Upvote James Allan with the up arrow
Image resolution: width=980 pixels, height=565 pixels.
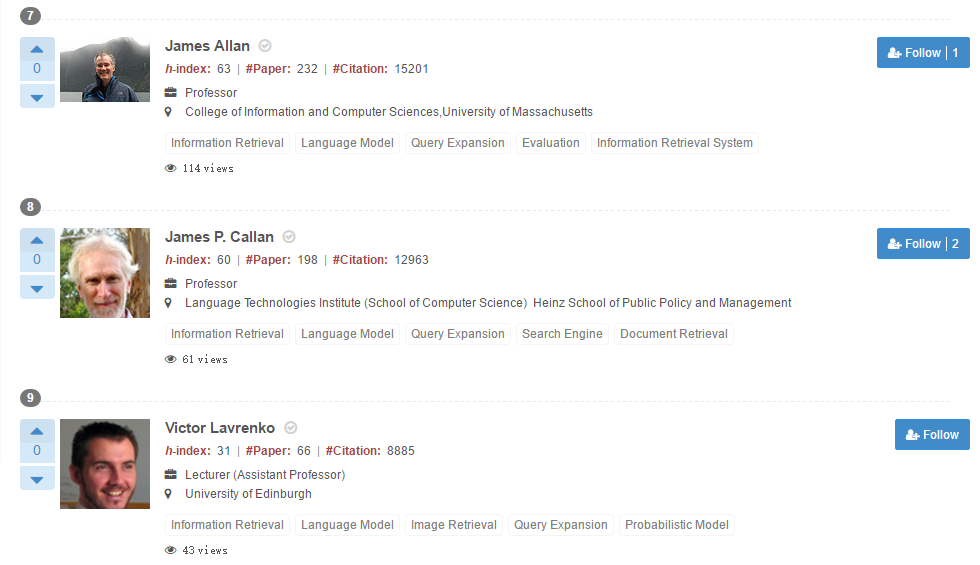[37, 49]
